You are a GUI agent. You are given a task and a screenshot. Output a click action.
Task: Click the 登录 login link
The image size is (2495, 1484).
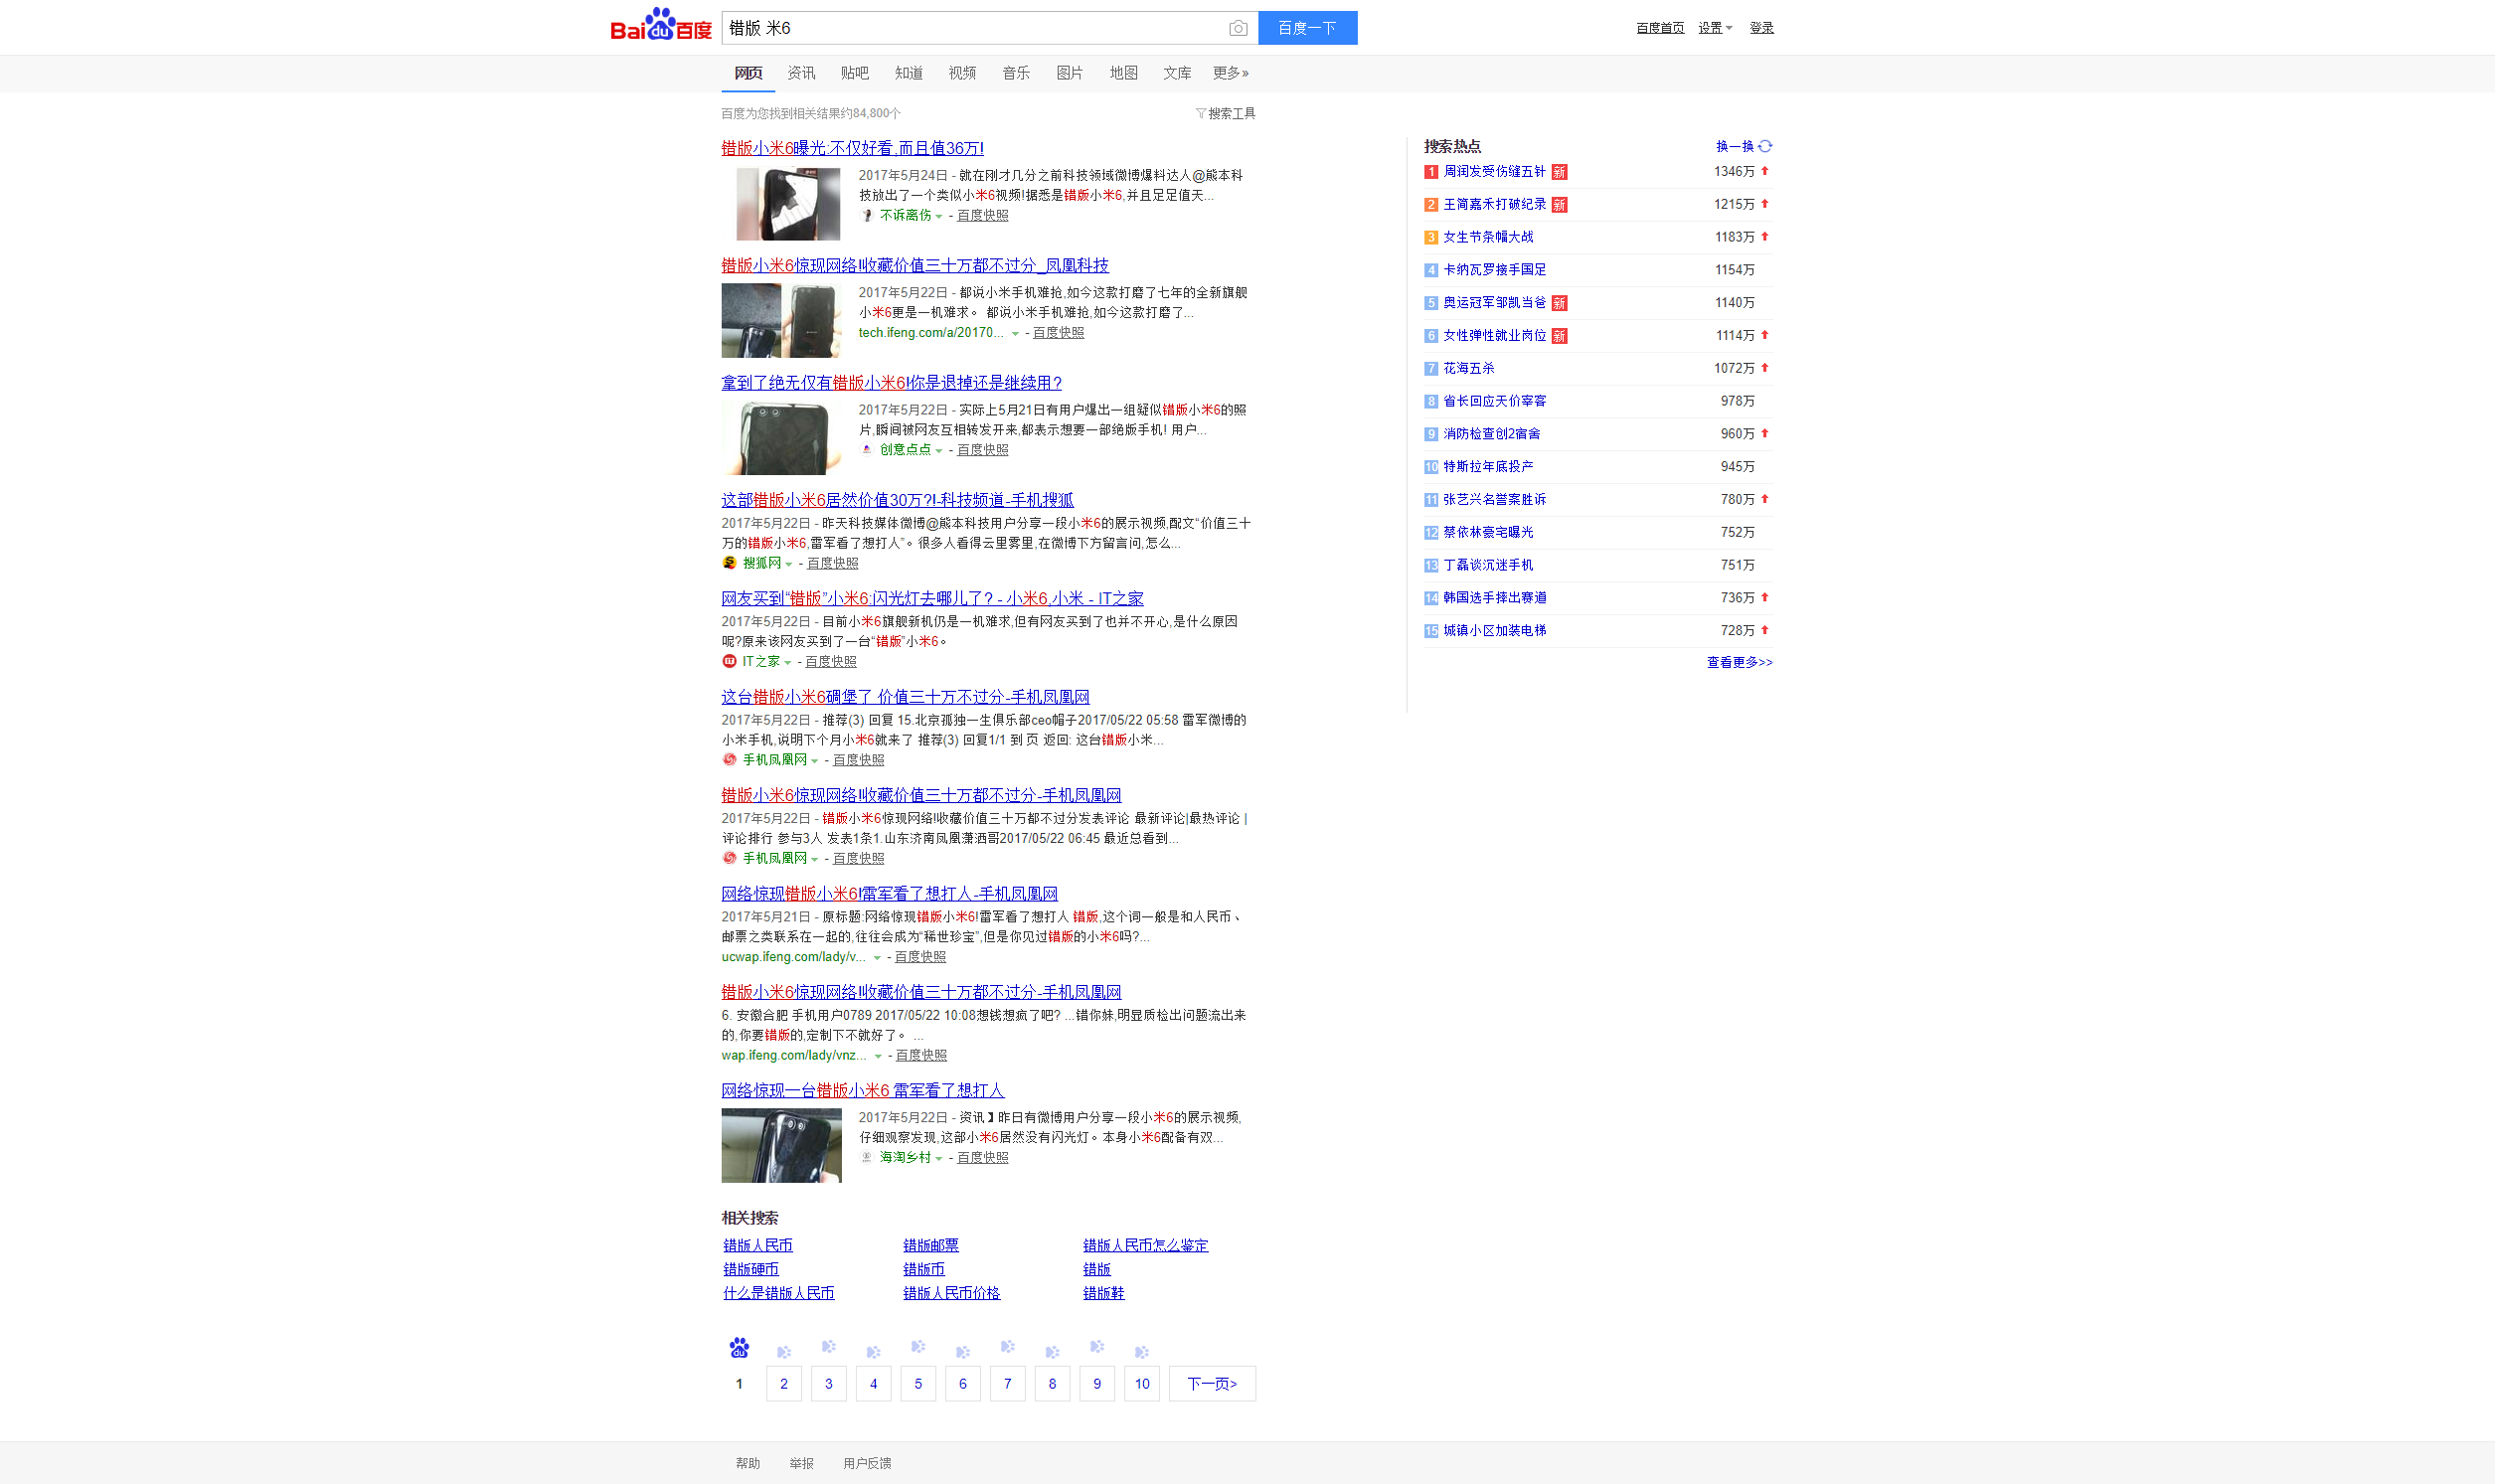1762,28
